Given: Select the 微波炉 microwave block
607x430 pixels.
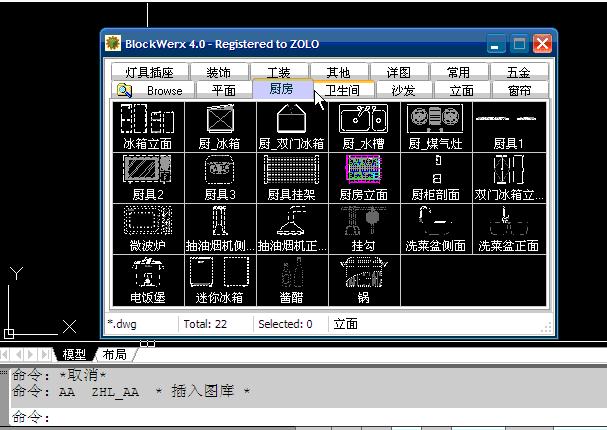Looking at the screenshot, I should click(x=148, y=229).
